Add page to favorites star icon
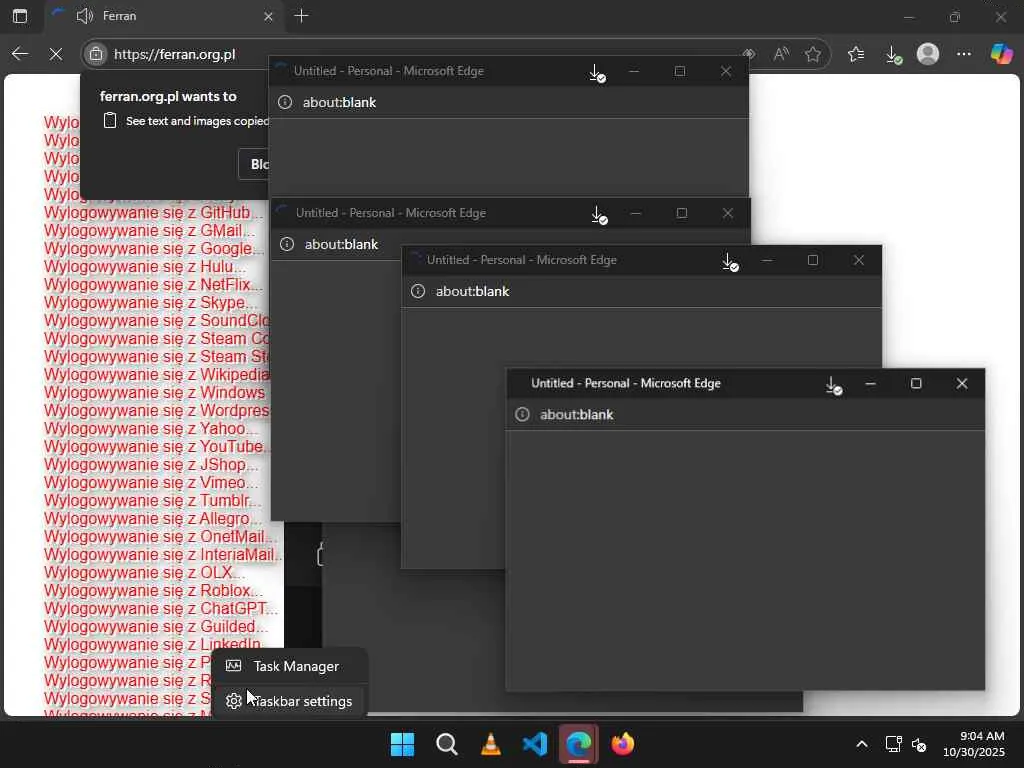Viewport: 1024px width, 768px height. (812, 54)
